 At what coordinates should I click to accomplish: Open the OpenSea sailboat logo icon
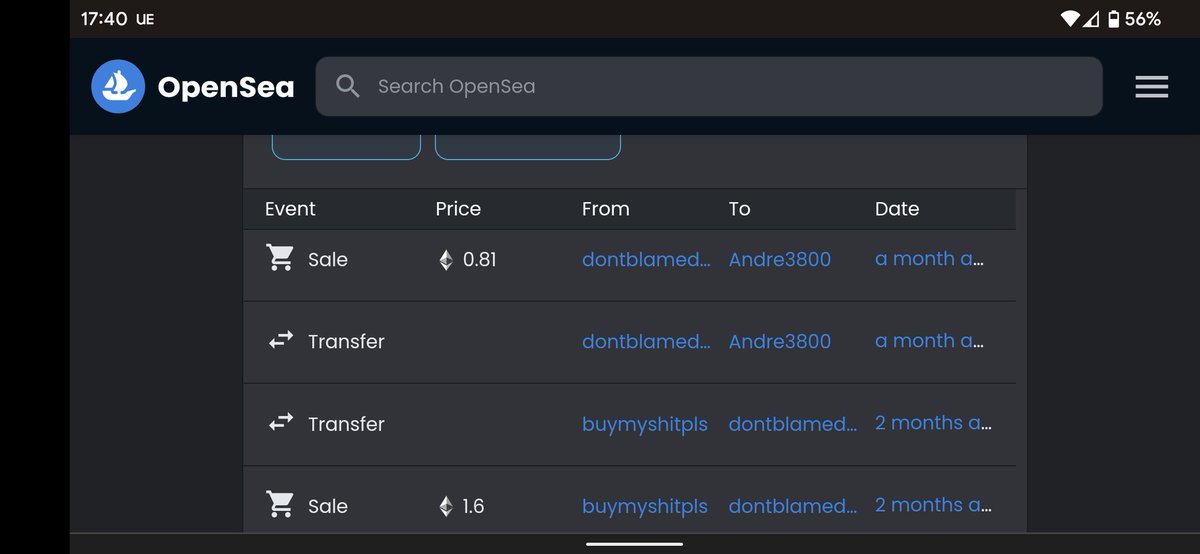118,87
